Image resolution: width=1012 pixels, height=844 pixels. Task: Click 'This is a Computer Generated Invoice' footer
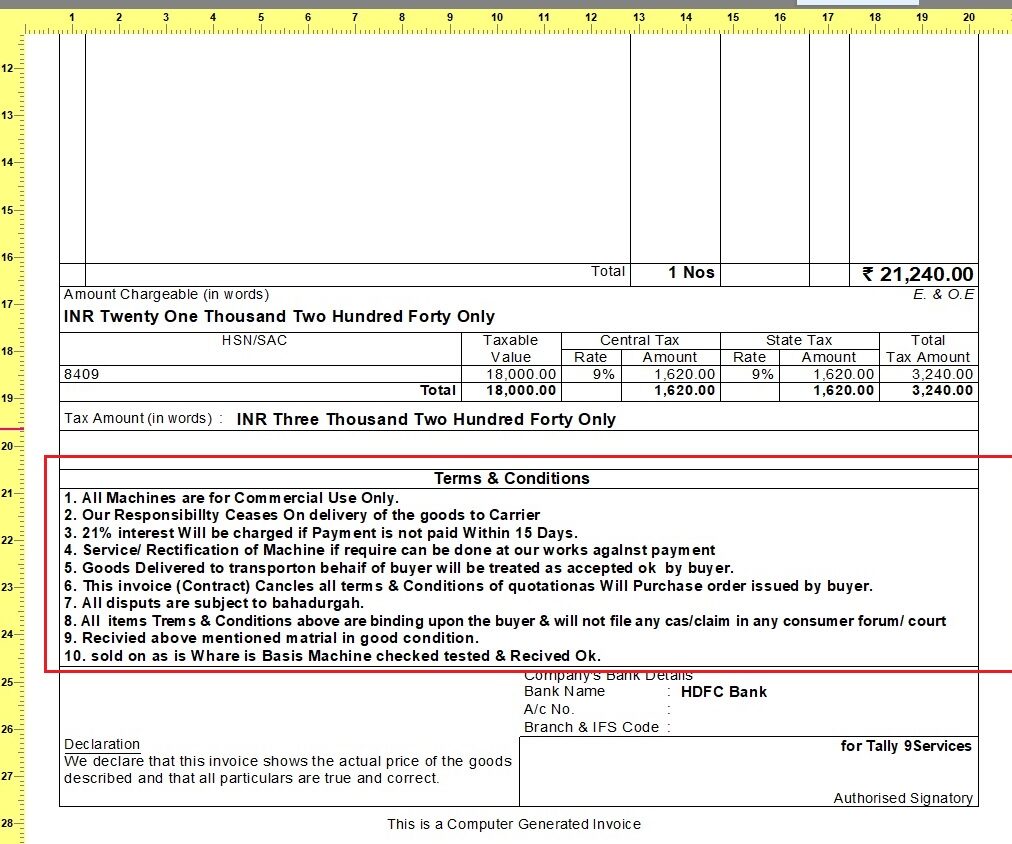[x=514, y=824]
